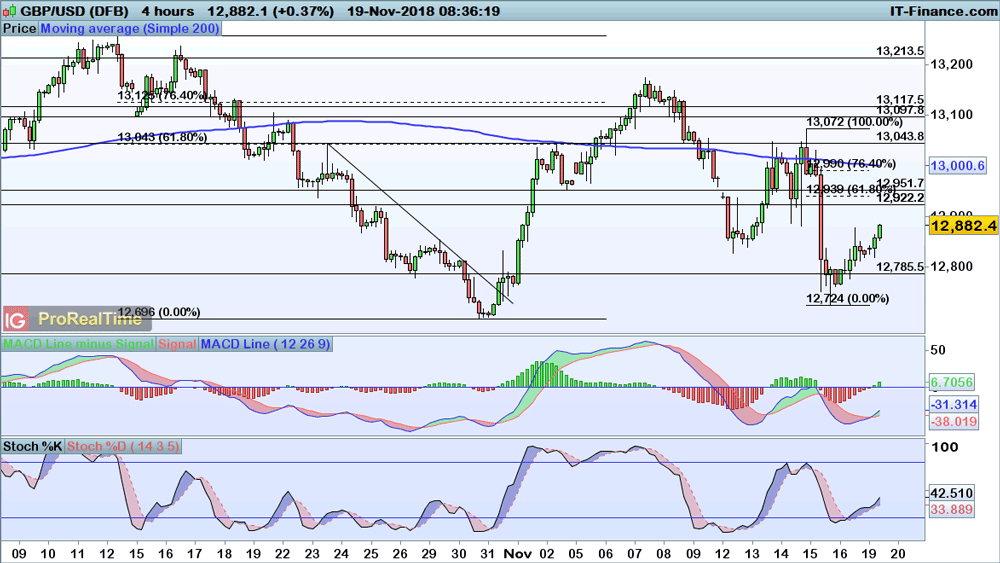Click the MACD Line (12 26 9) legend
Viewport: 1000px width, 563px height.
(x=265, y=344)
